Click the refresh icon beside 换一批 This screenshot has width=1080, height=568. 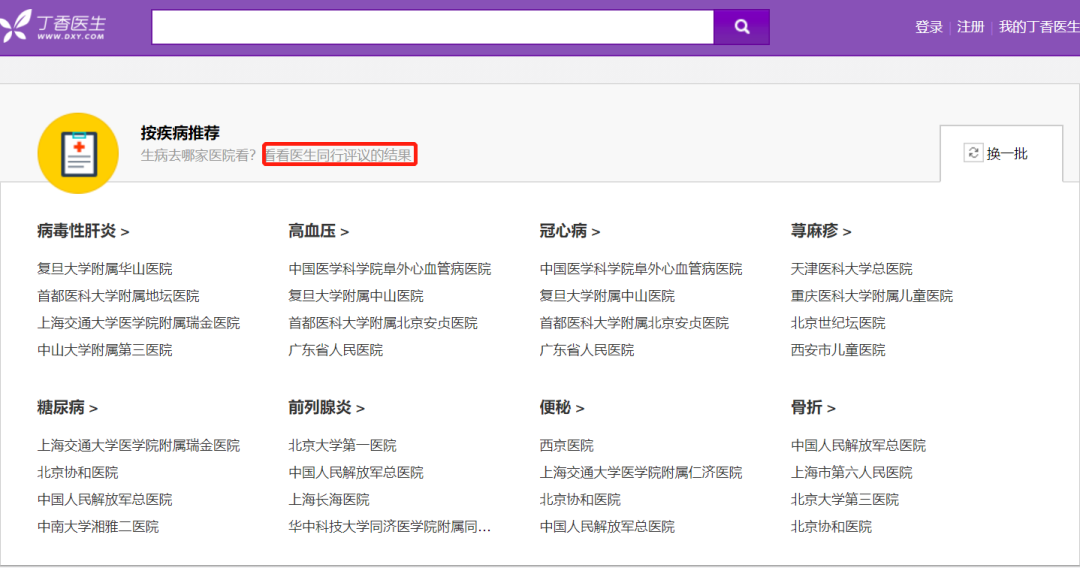click(973, 153)
